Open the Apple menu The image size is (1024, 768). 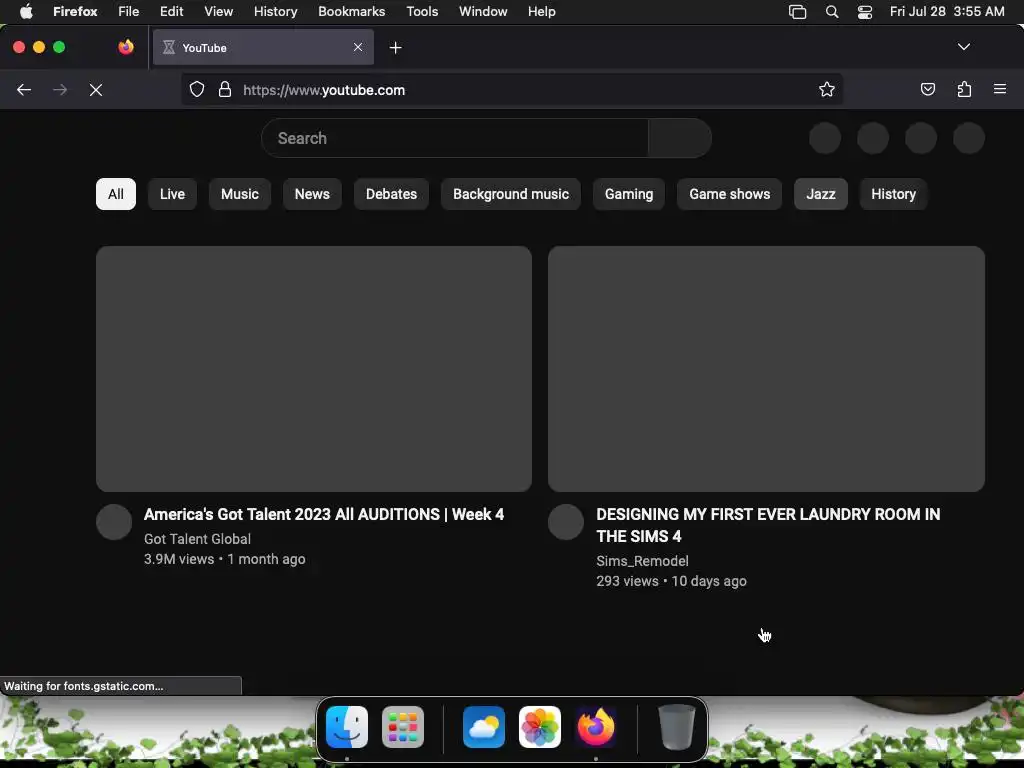[x=26, y=11]
